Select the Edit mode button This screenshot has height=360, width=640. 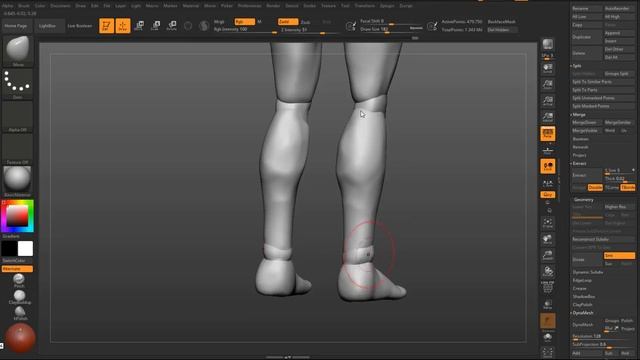tap(107, 26)
